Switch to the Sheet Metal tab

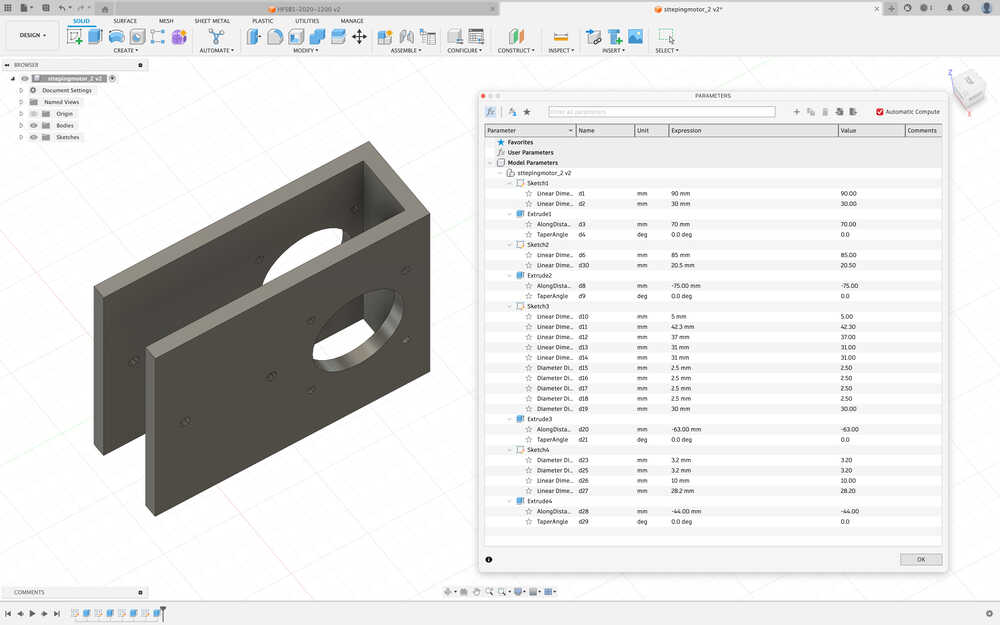pyautogui.click(x=212, y=21)
